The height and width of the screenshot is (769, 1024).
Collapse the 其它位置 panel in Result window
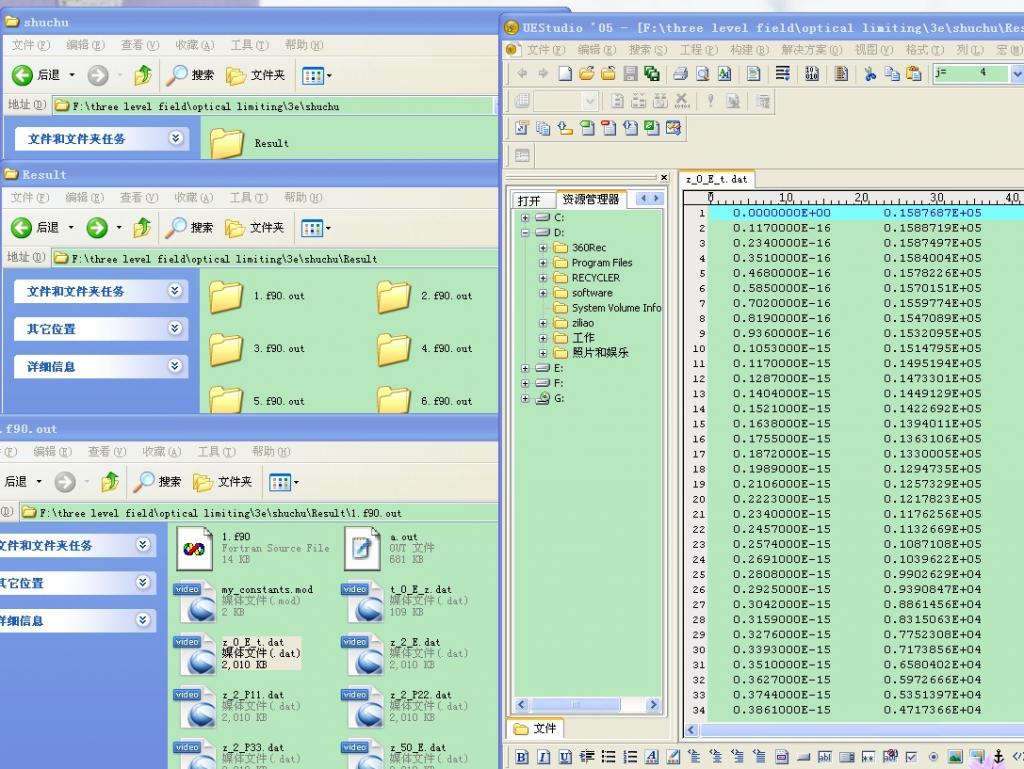[x=175, y=328]
